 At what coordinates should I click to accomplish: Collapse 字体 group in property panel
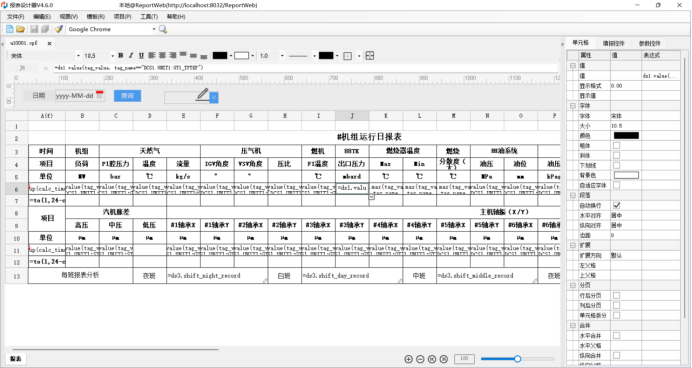coord(572,106)
